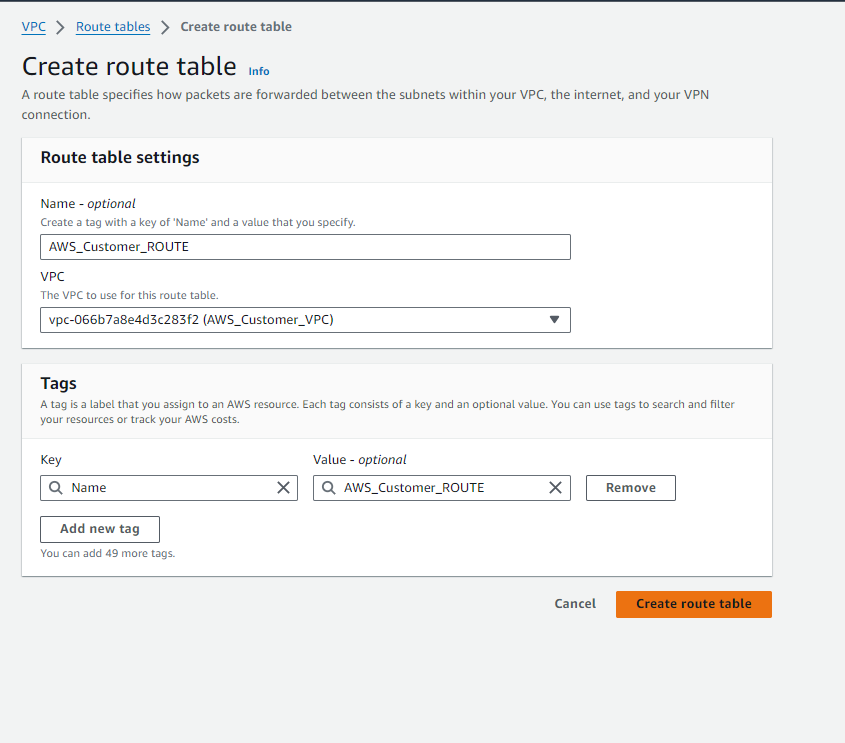
Task: Click the 'Tags' section heading
Action: pos(58,384)
